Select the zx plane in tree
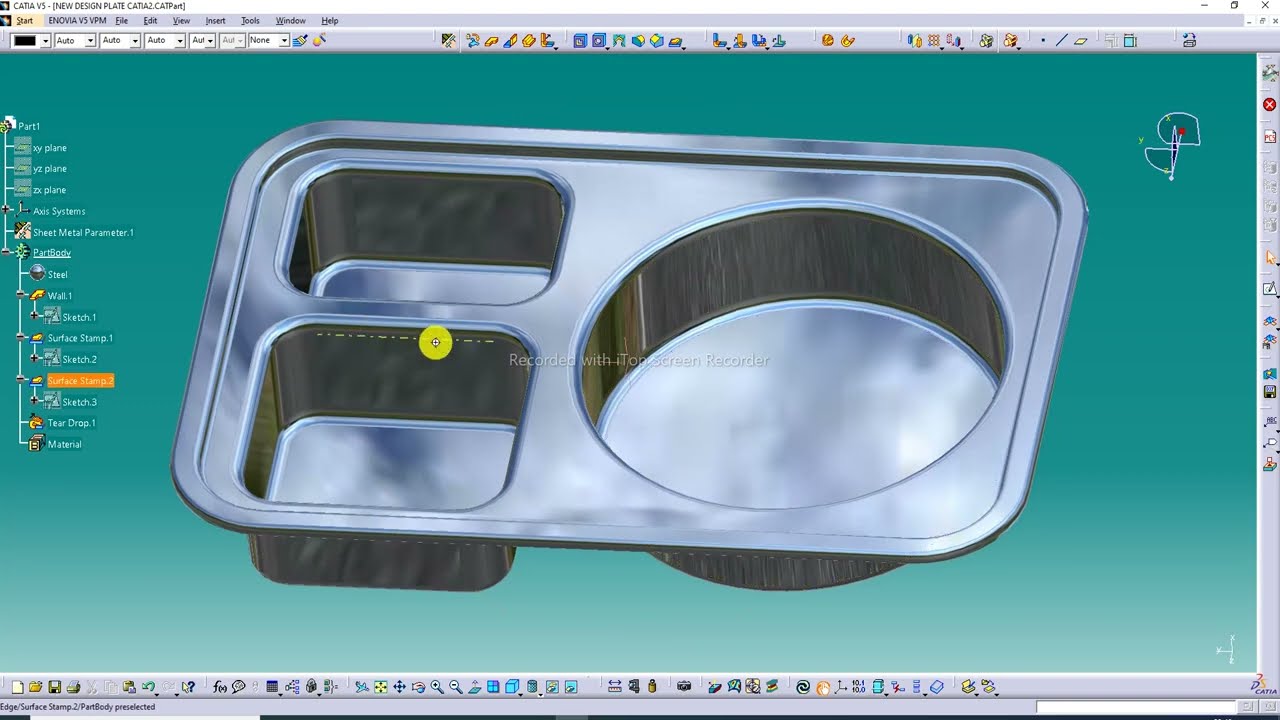The width and height of the screenshot is (1280, 720). tap(49, 190)
